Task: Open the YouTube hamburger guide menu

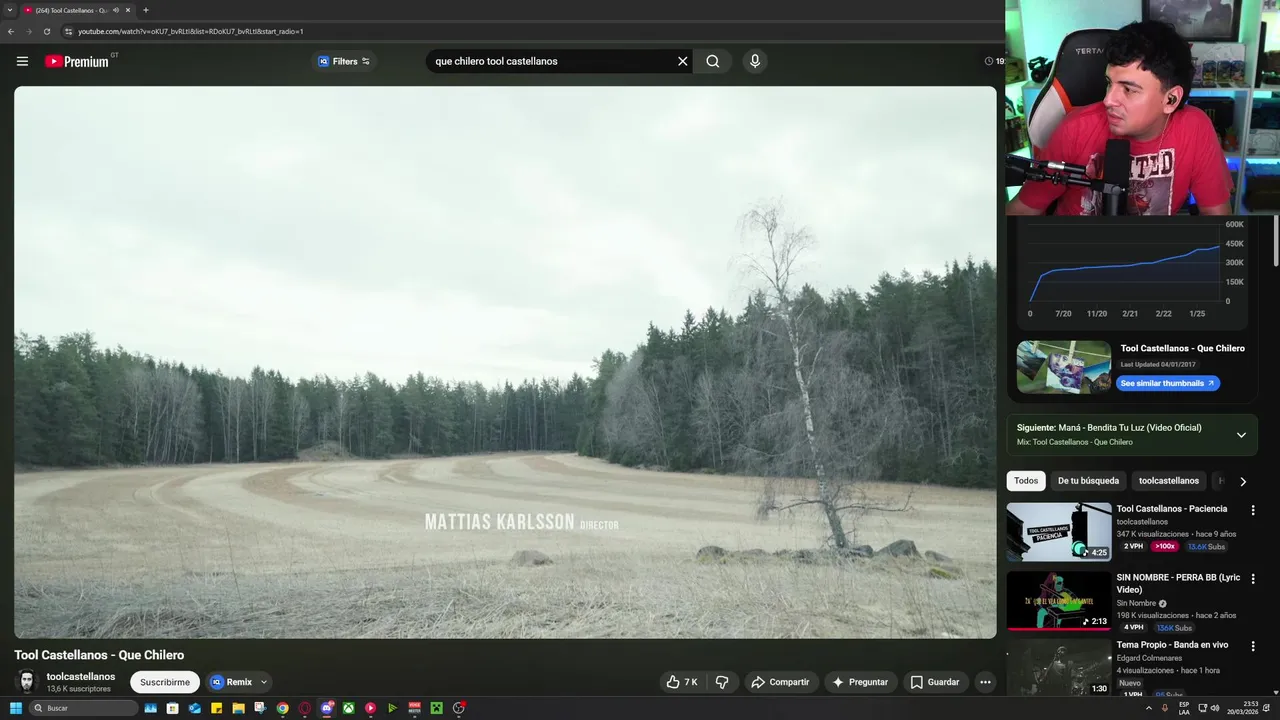Action: [x=22, y=61]
